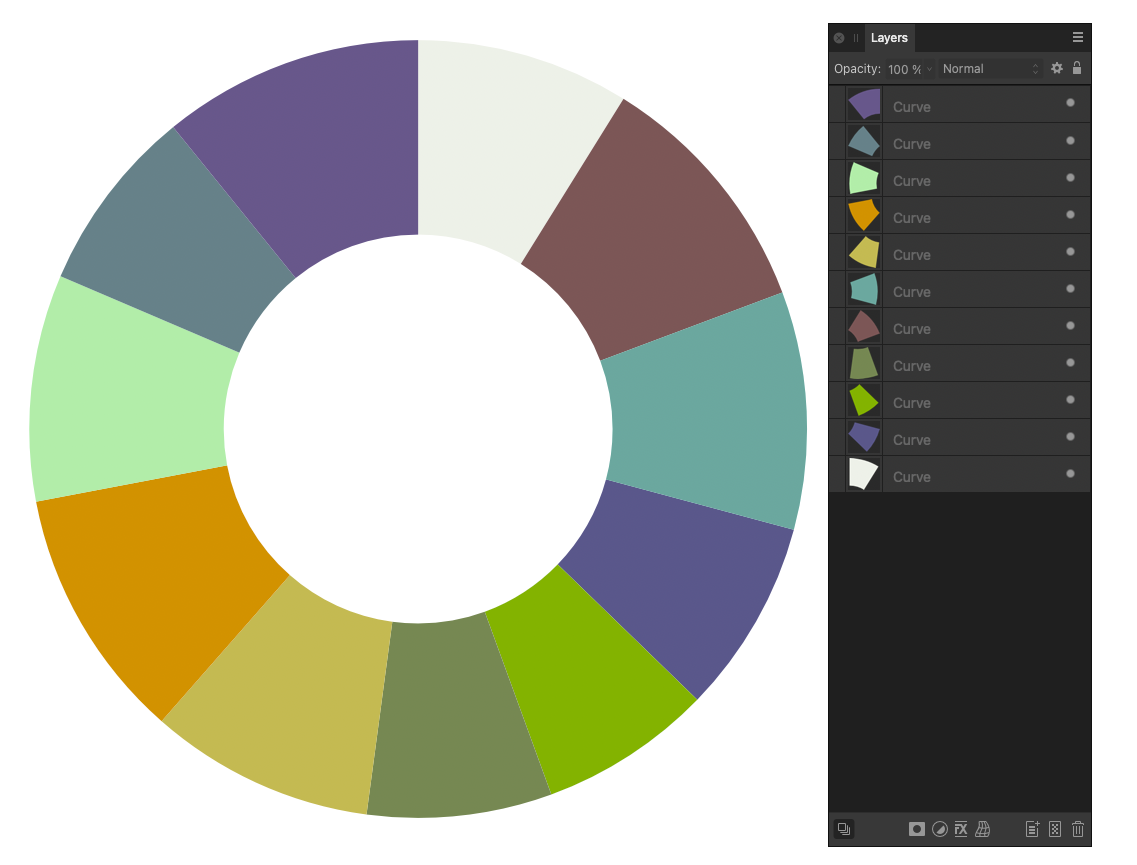
Task: Select the Layers tab
Action: (x=889, y=37)
